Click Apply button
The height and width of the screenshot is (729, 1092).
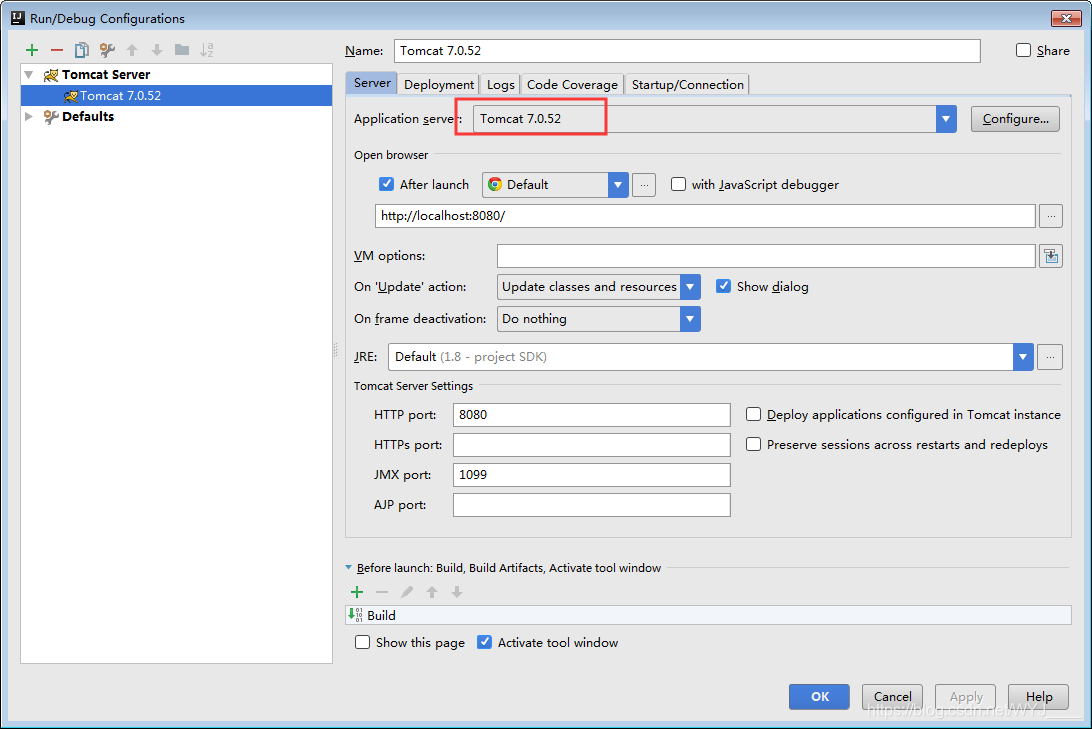point(965,696)
